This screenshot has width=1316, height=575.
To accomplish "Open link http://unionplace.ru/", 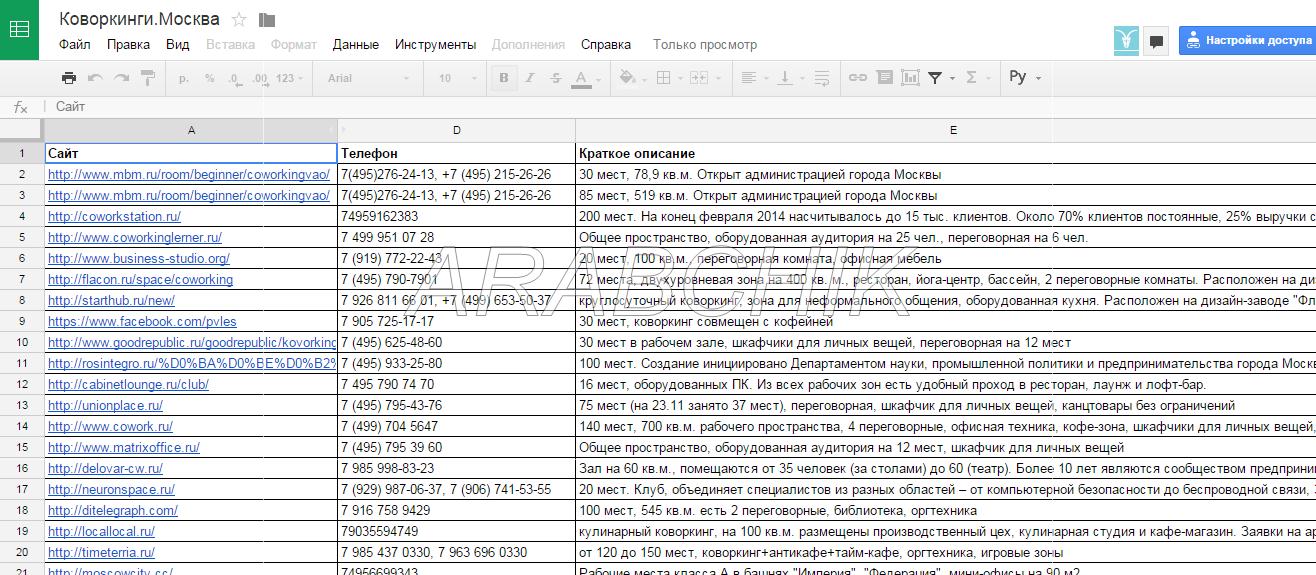I will click(105, 405).
